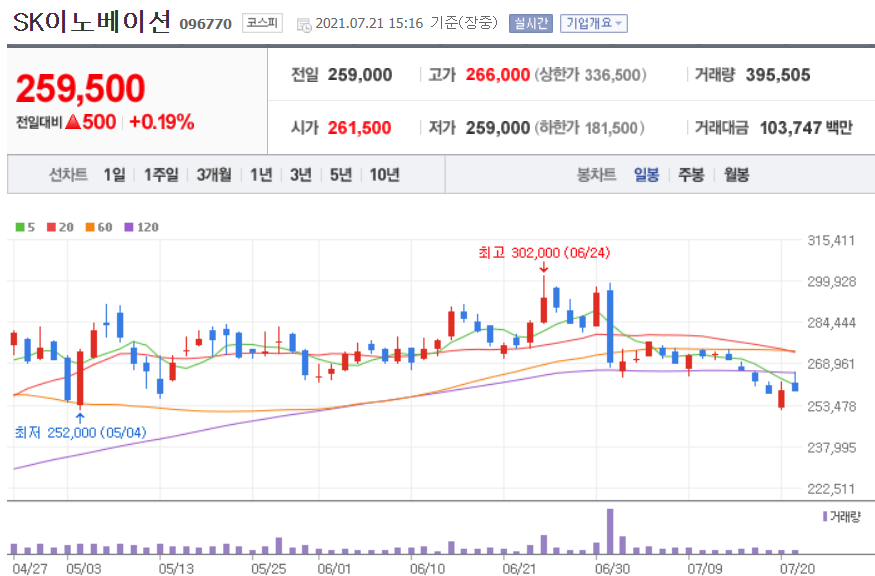Click the purple 120-day moving average swatch

129,227
